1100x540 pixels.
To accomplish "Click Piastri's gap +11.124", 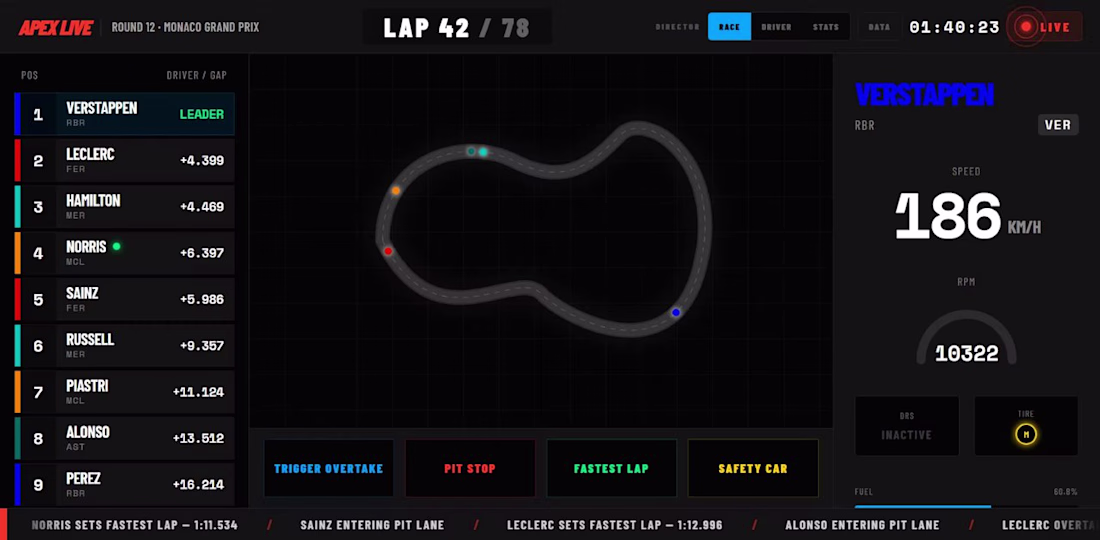I will 199,392.
